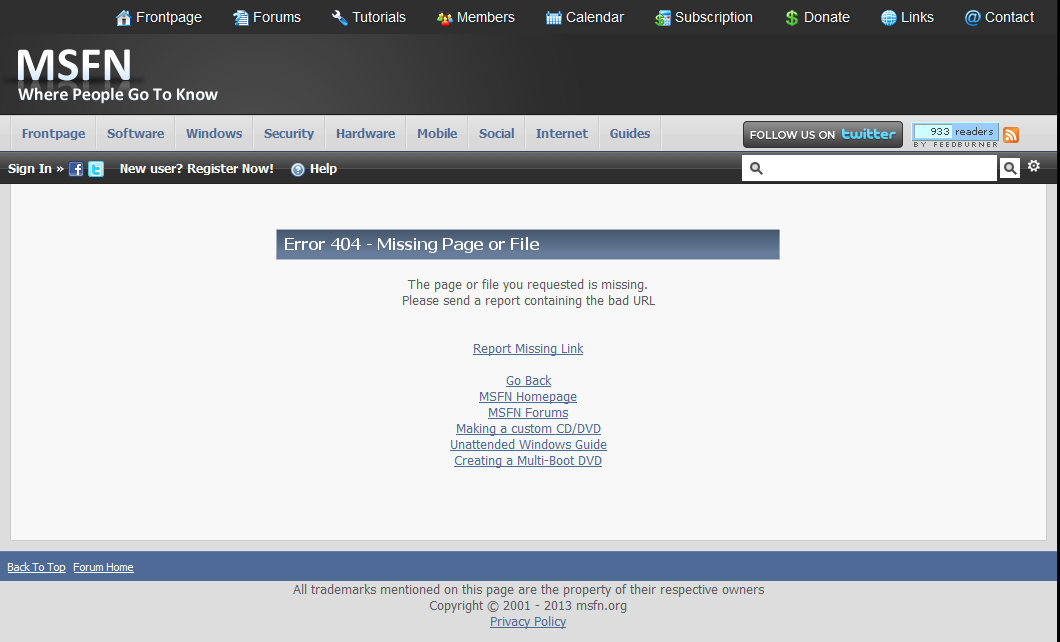Open the MSFN Forums link
This screenshot has width=1060, height=642.
click(528, 412)
